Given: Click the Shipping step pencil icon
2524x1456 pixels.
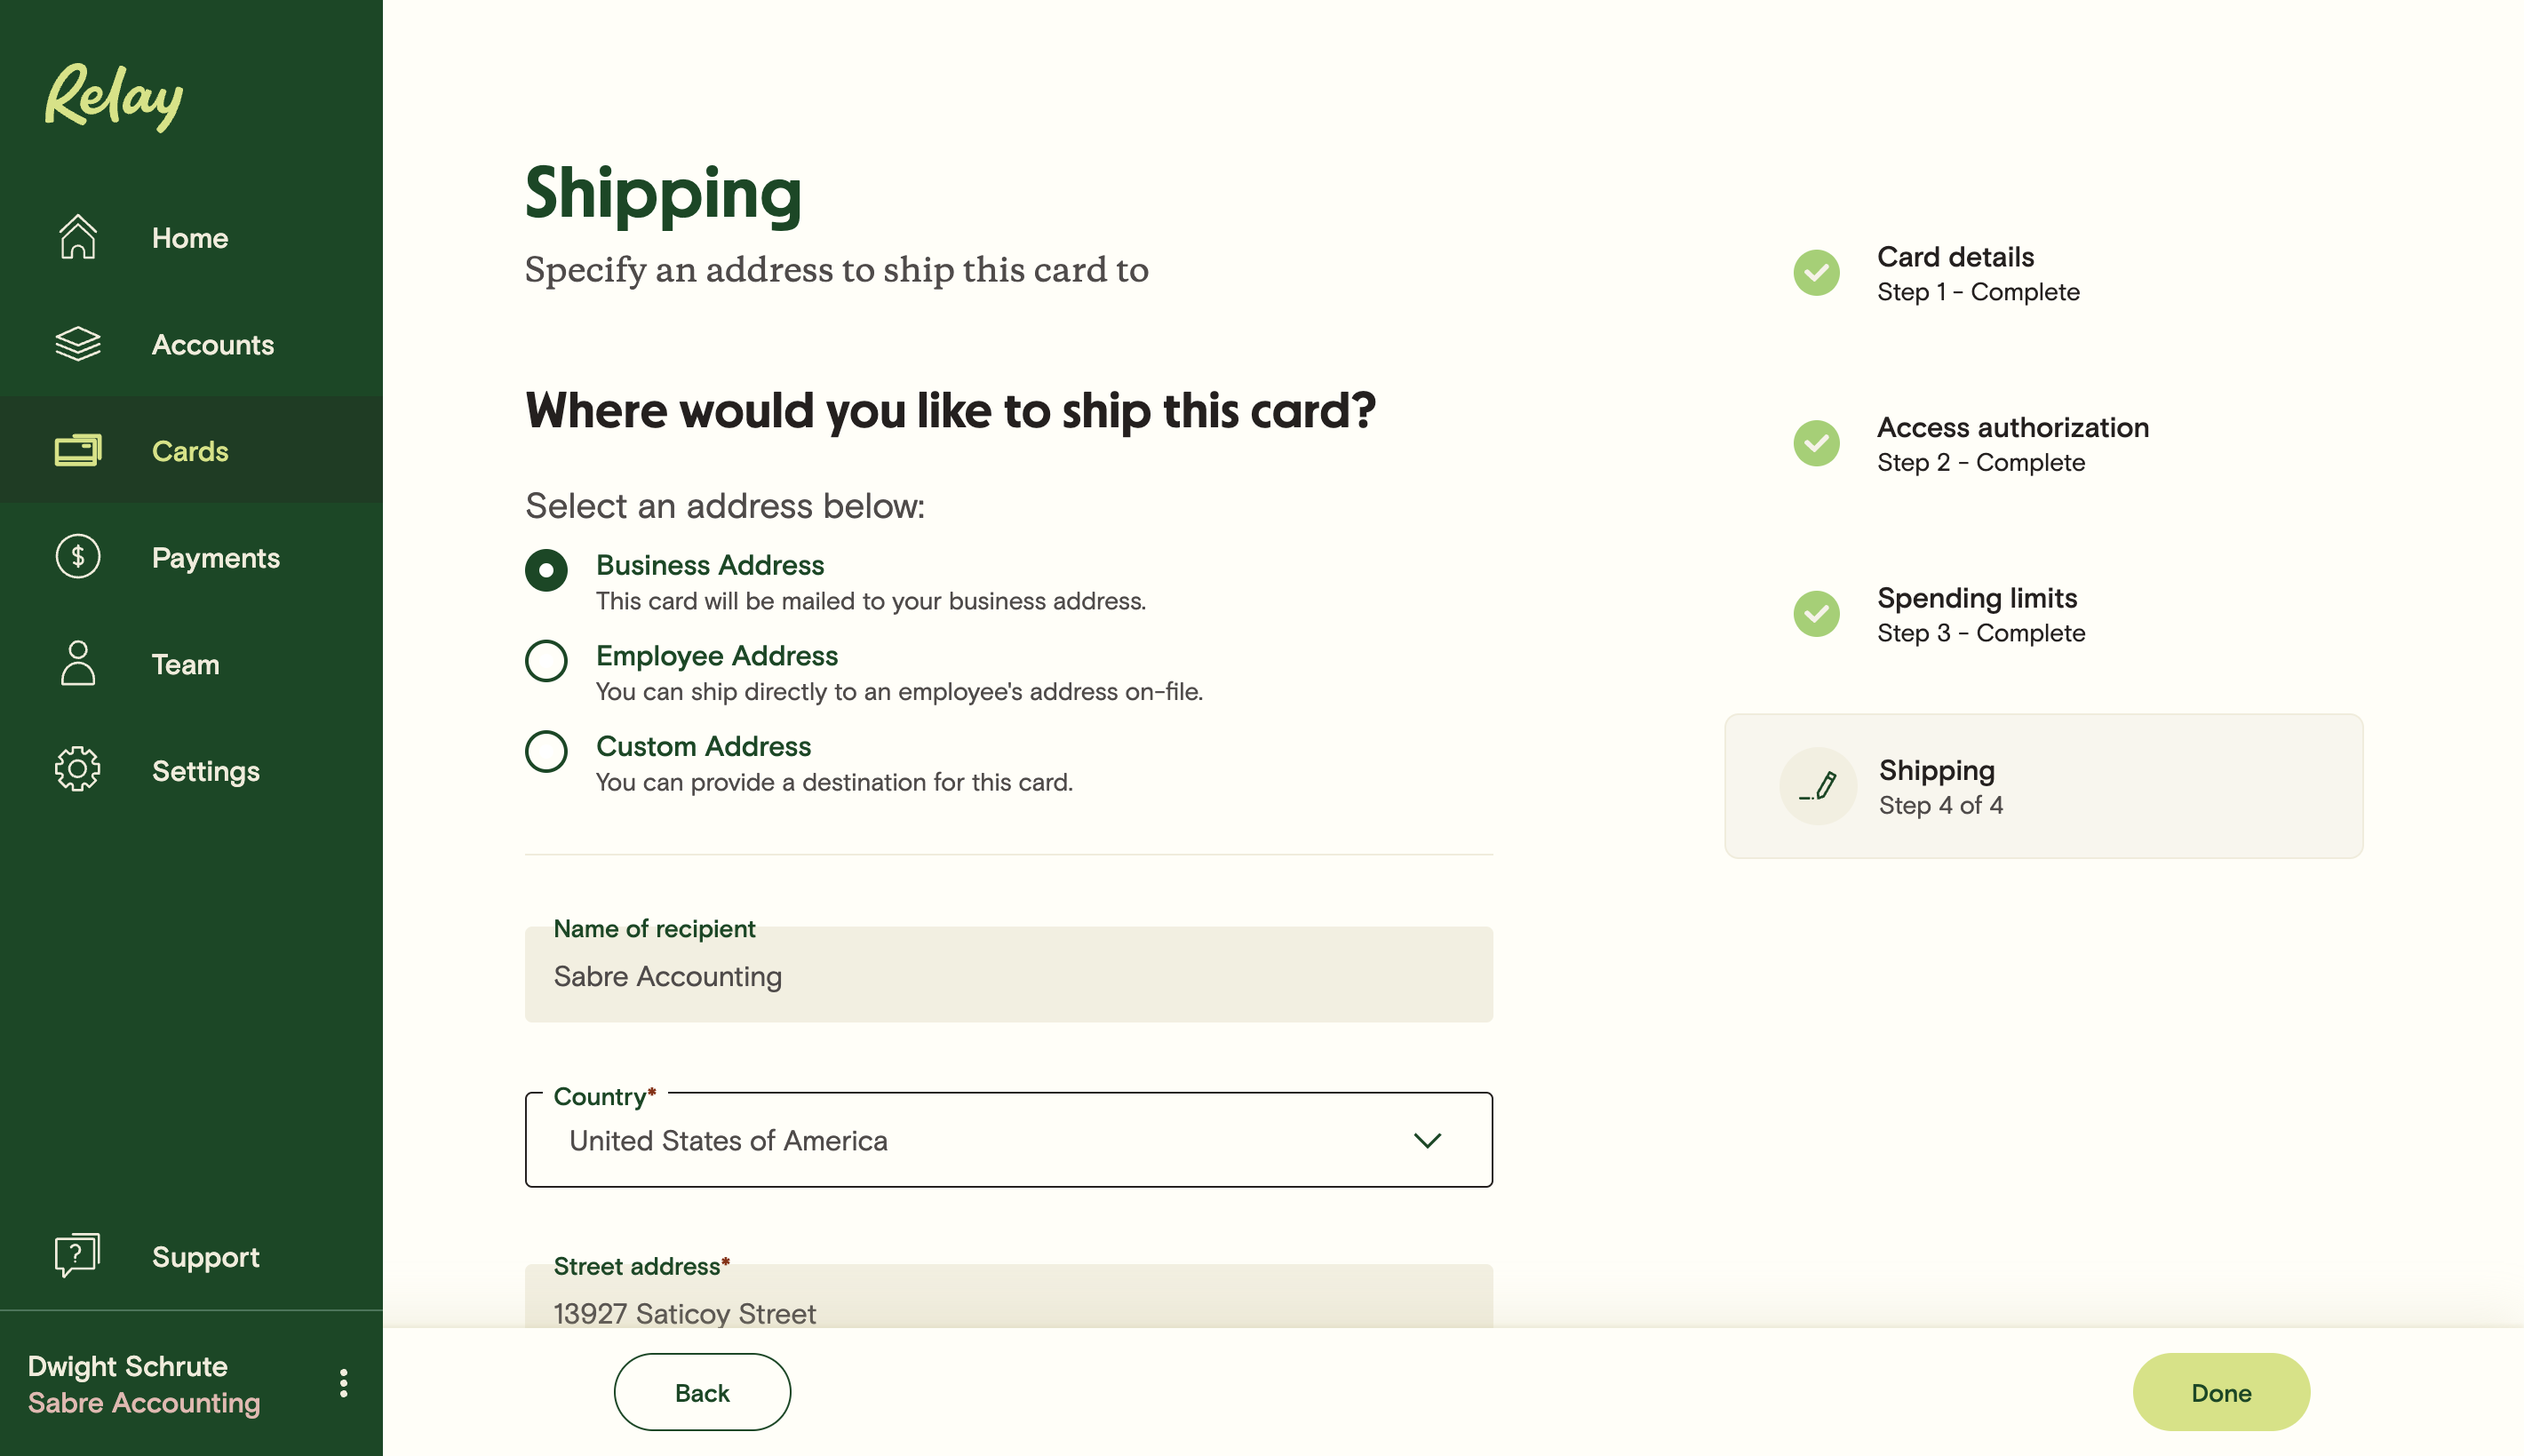Looking at the screenshot, I should click(1818, 786).
